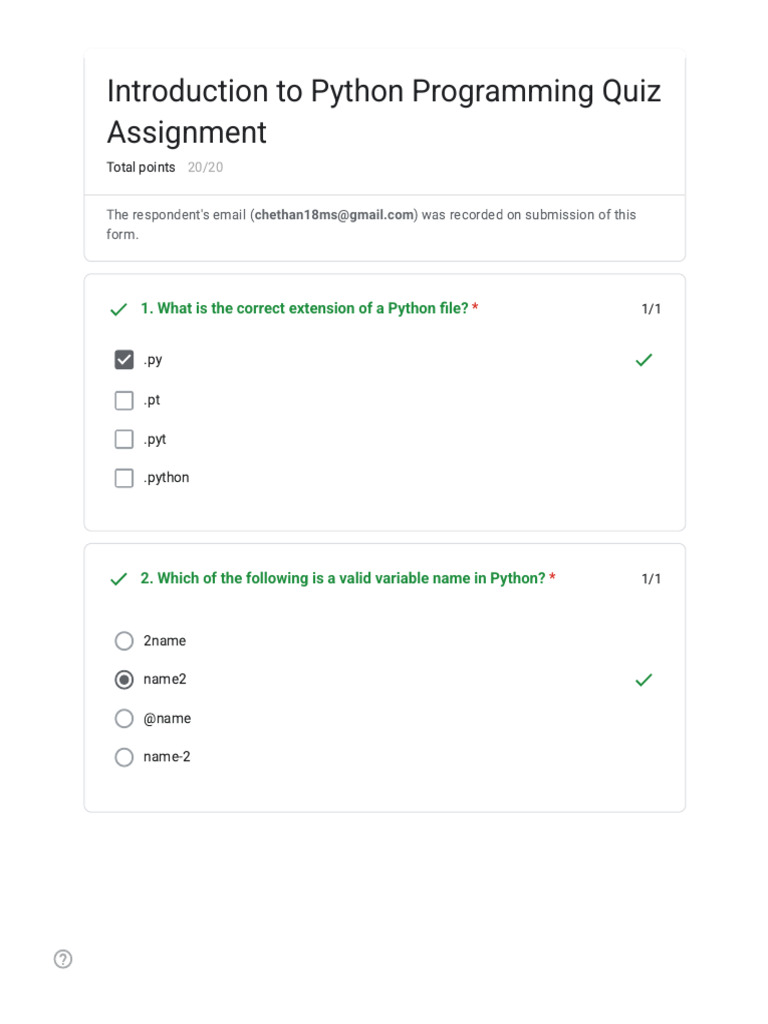The height and width of the screenshot is (1024, 768).
Task: Click correct-answer tick next to name2 option
Action: 644,680
